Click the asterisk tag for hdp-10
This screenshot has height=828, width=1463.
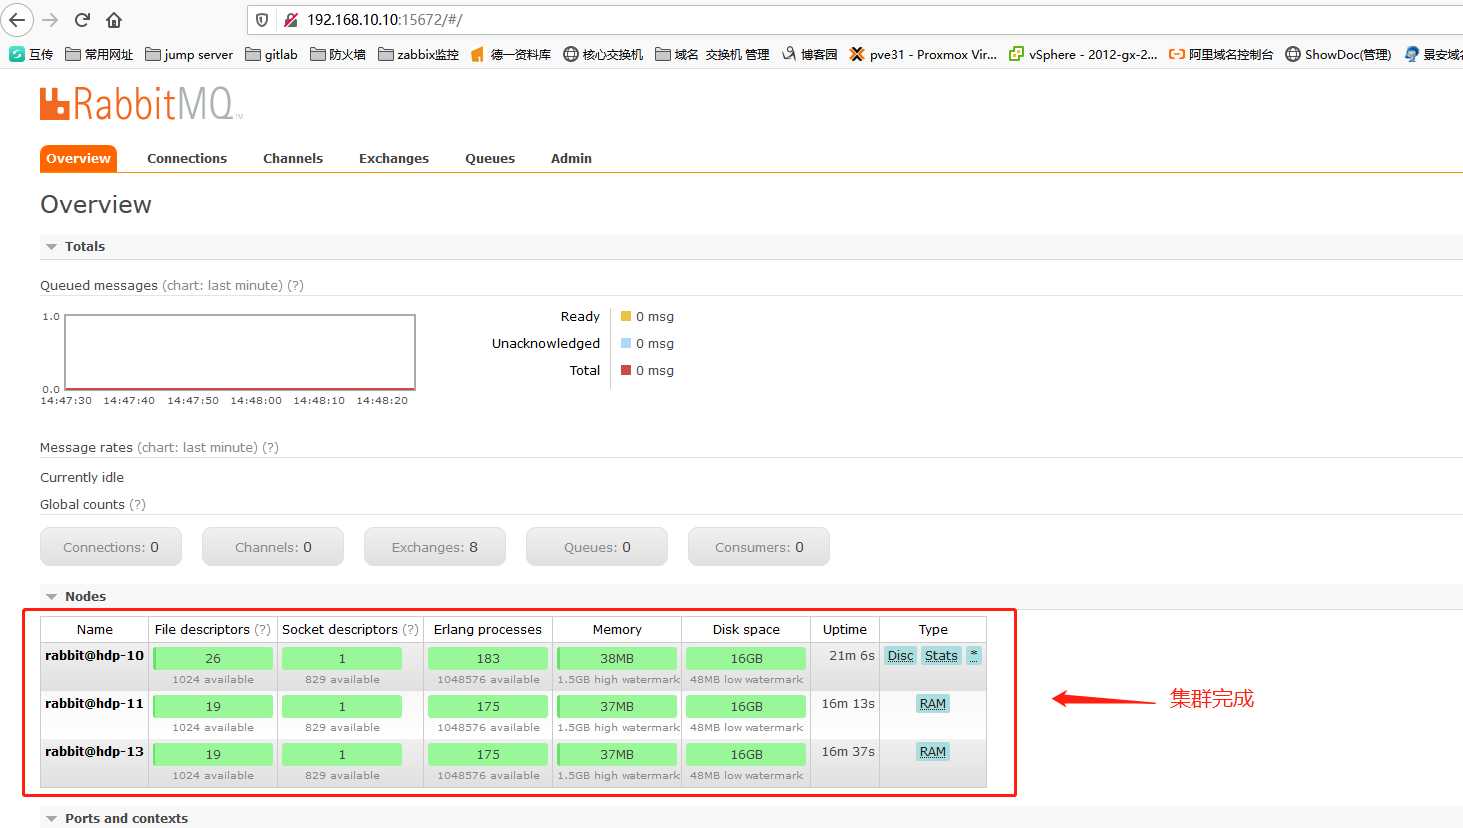click(x=974, y=656)
